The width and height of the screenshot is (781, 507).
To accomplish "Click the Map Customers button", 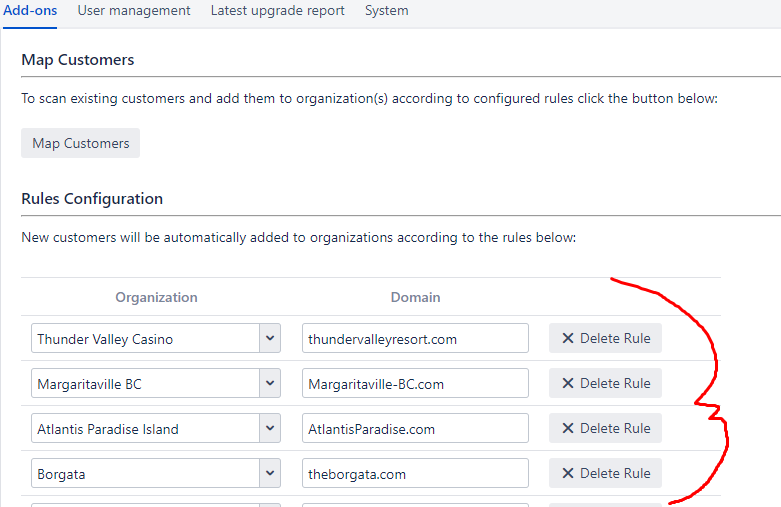I will coord(80,143).
